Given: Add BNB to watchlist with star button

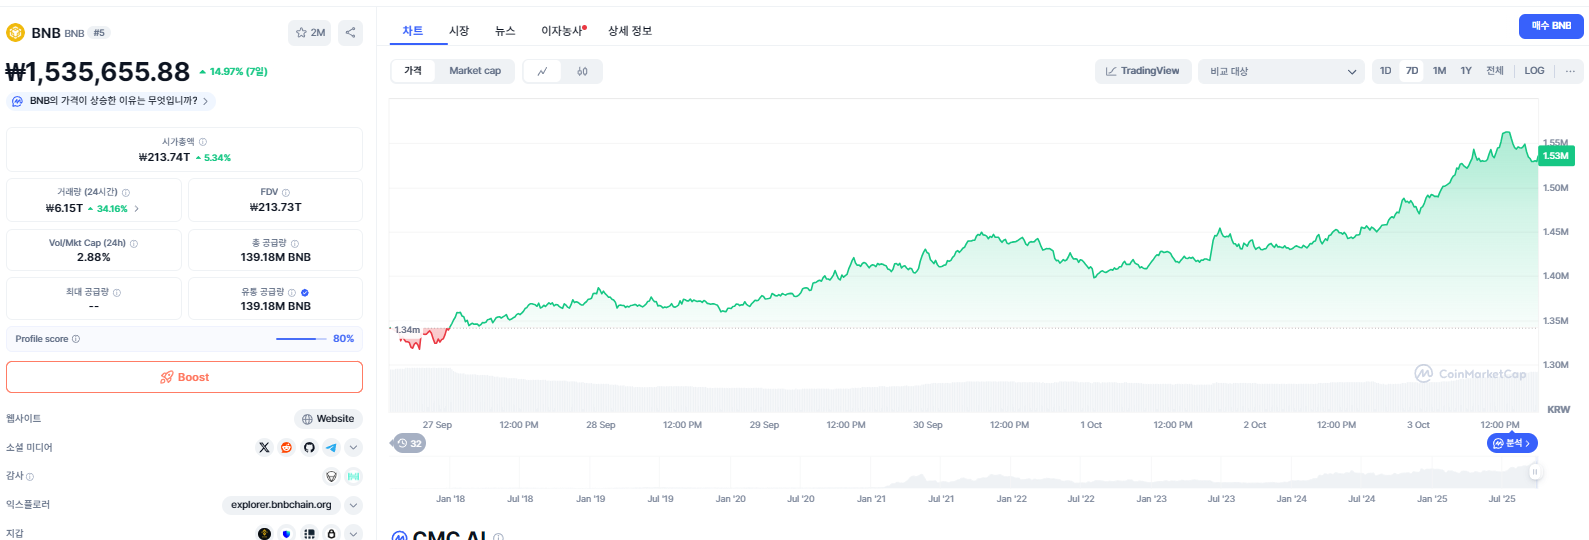Looking at the screenshot, I should pyautogui.click(x=310, y=33).
